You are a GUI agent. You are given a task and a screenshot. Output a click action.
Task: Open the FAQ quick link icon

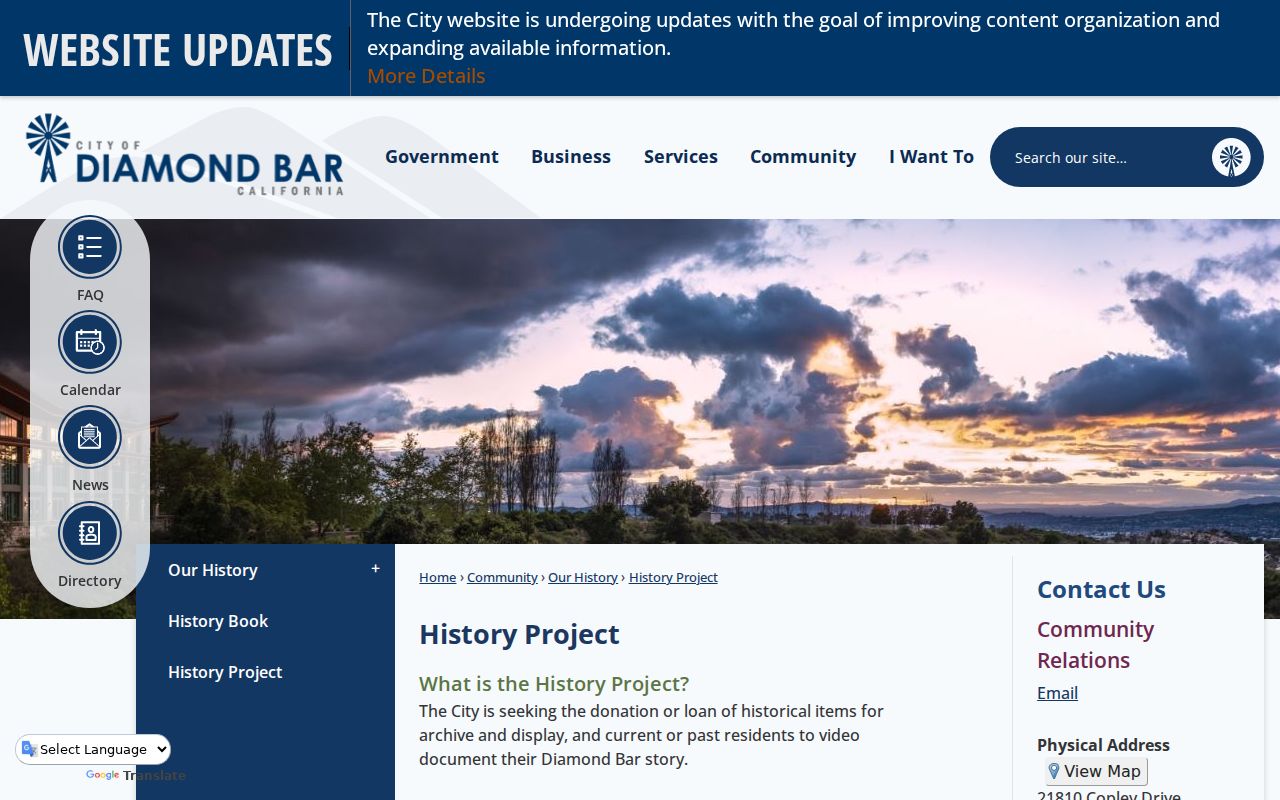[90, 248]
